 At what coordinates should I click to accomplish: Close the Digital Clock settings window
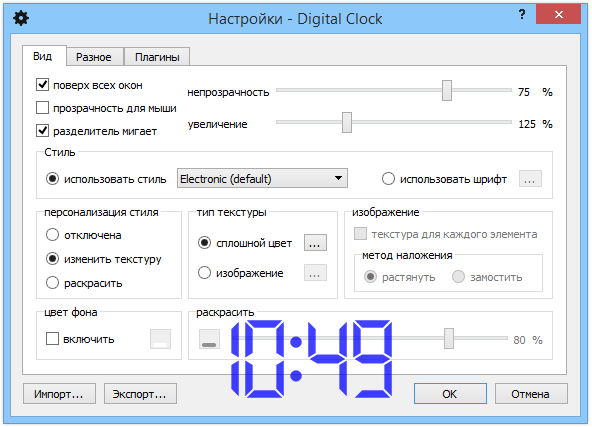558,15
